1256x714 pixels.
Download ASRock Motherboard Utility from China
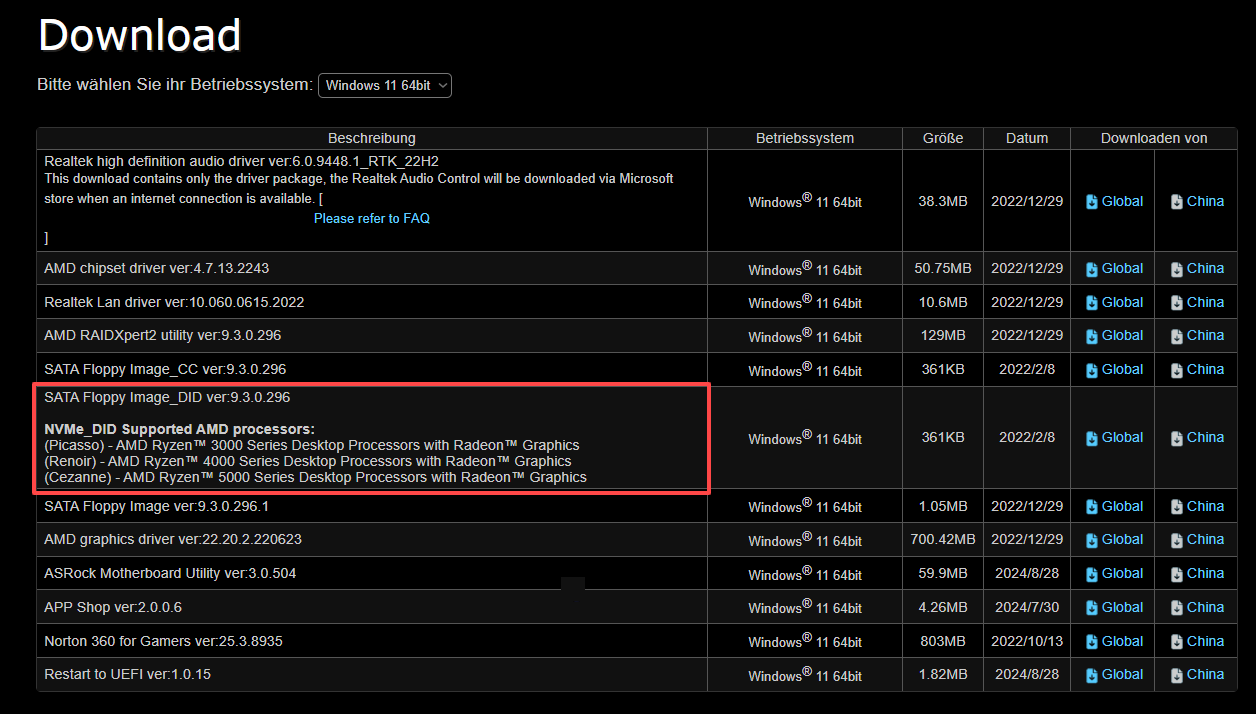coord(1197,573)
